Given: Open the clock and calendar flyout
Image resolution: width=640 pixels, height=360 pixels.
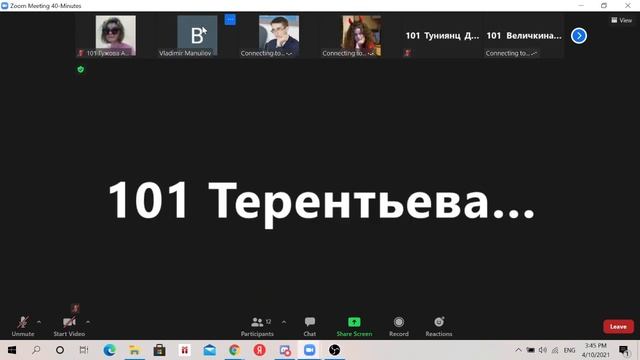Looking at the screenshot, I should 596,350.
